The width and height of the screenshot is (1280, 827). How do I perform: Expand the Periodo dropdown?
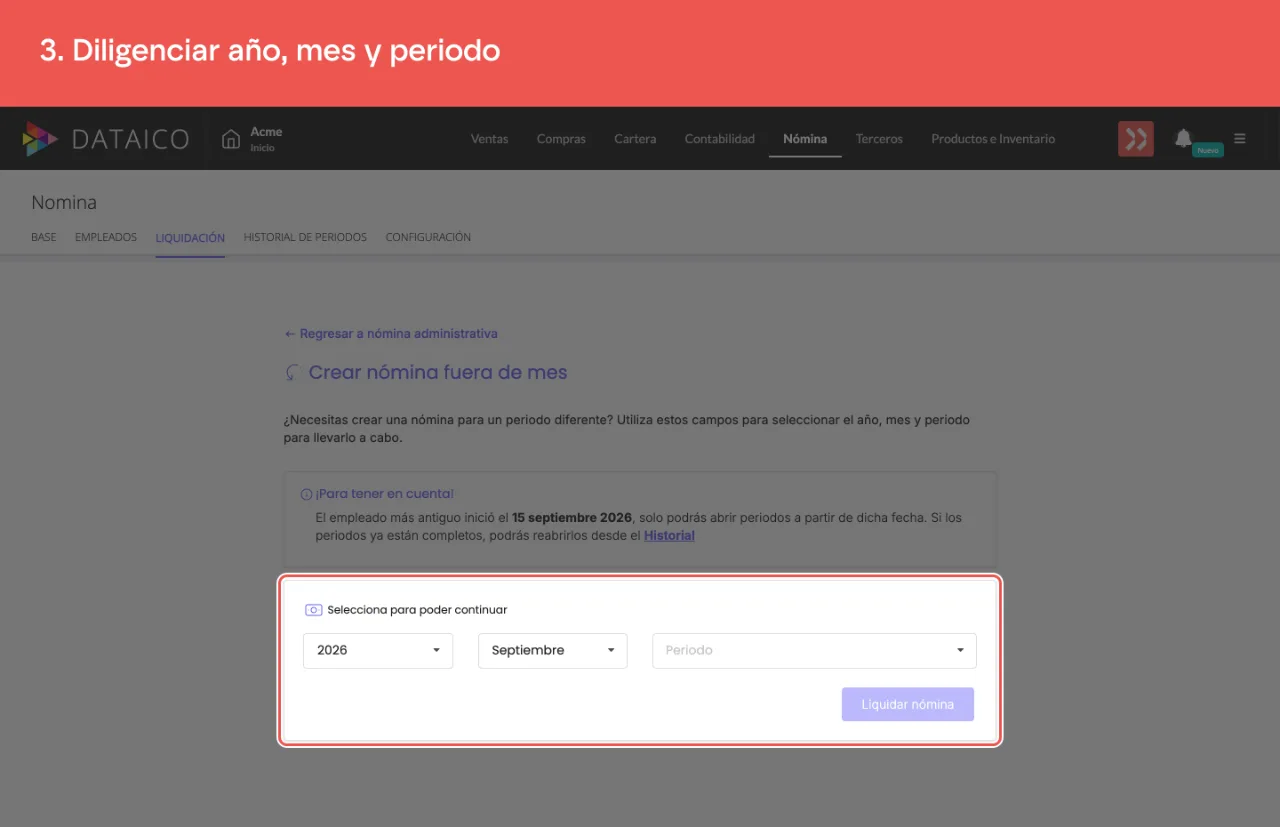tap(814, 650)
